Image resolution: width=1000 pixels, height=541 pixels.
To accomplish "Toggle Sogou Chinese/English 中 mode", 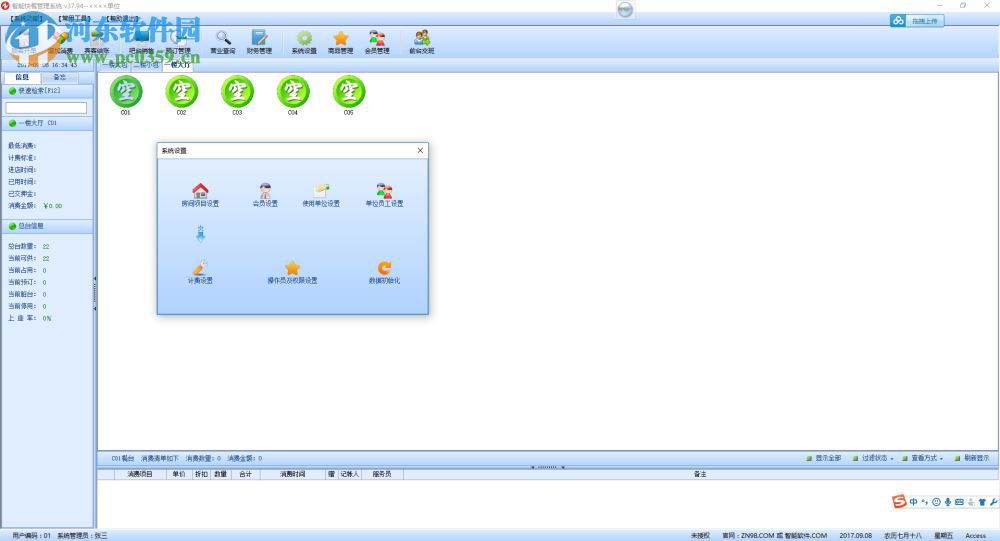I will click(x=914, y=502).
